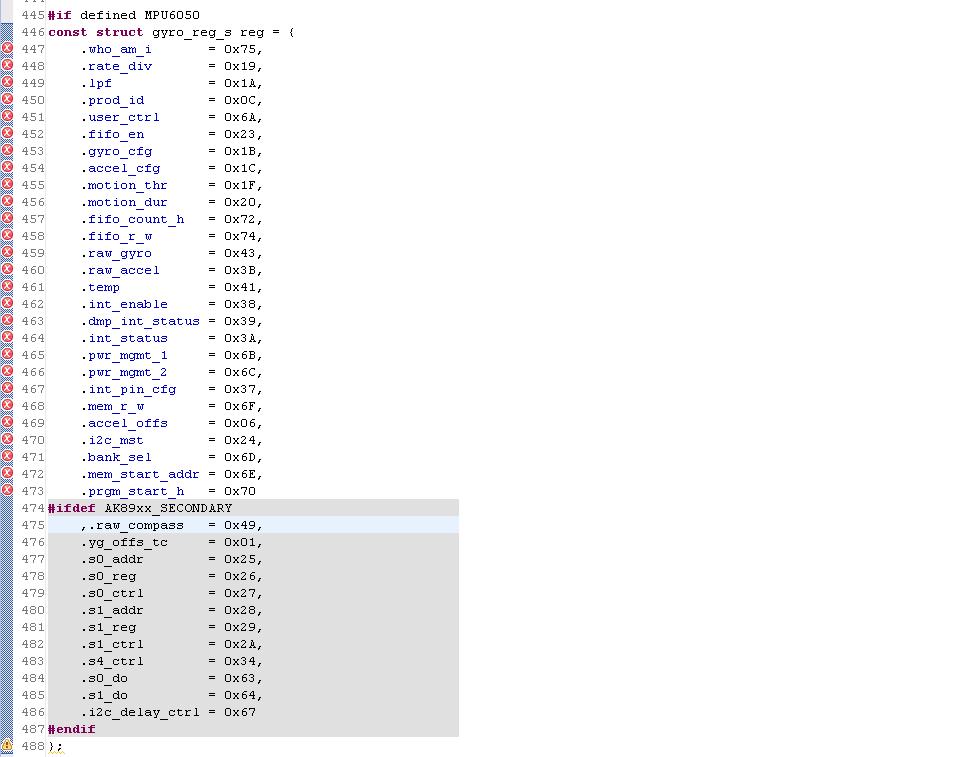Click error icon next to .prgm_start_h line
This screenshot has width=960, height=757.
point(7,490)
